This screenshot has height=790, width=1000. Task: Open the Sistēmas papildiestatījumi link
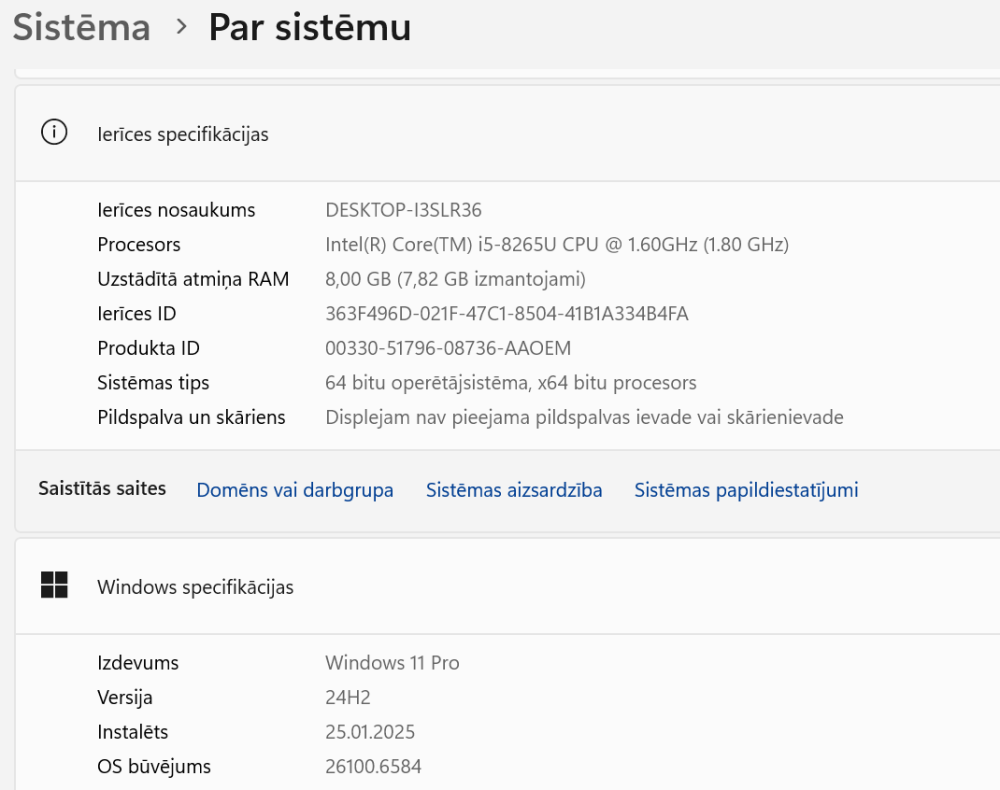(x=746, y=490)
